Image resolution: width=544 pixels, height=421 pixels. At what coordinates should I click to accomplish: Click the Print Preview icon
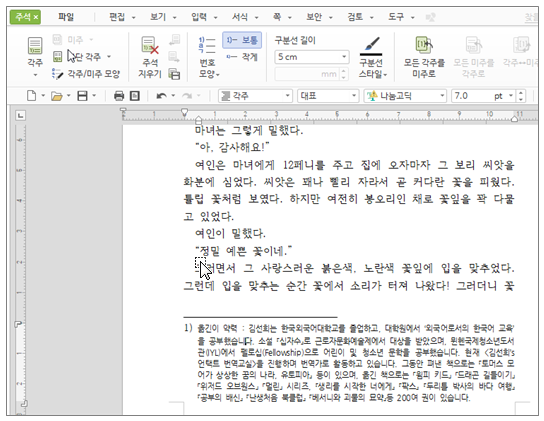pos(135,95)
